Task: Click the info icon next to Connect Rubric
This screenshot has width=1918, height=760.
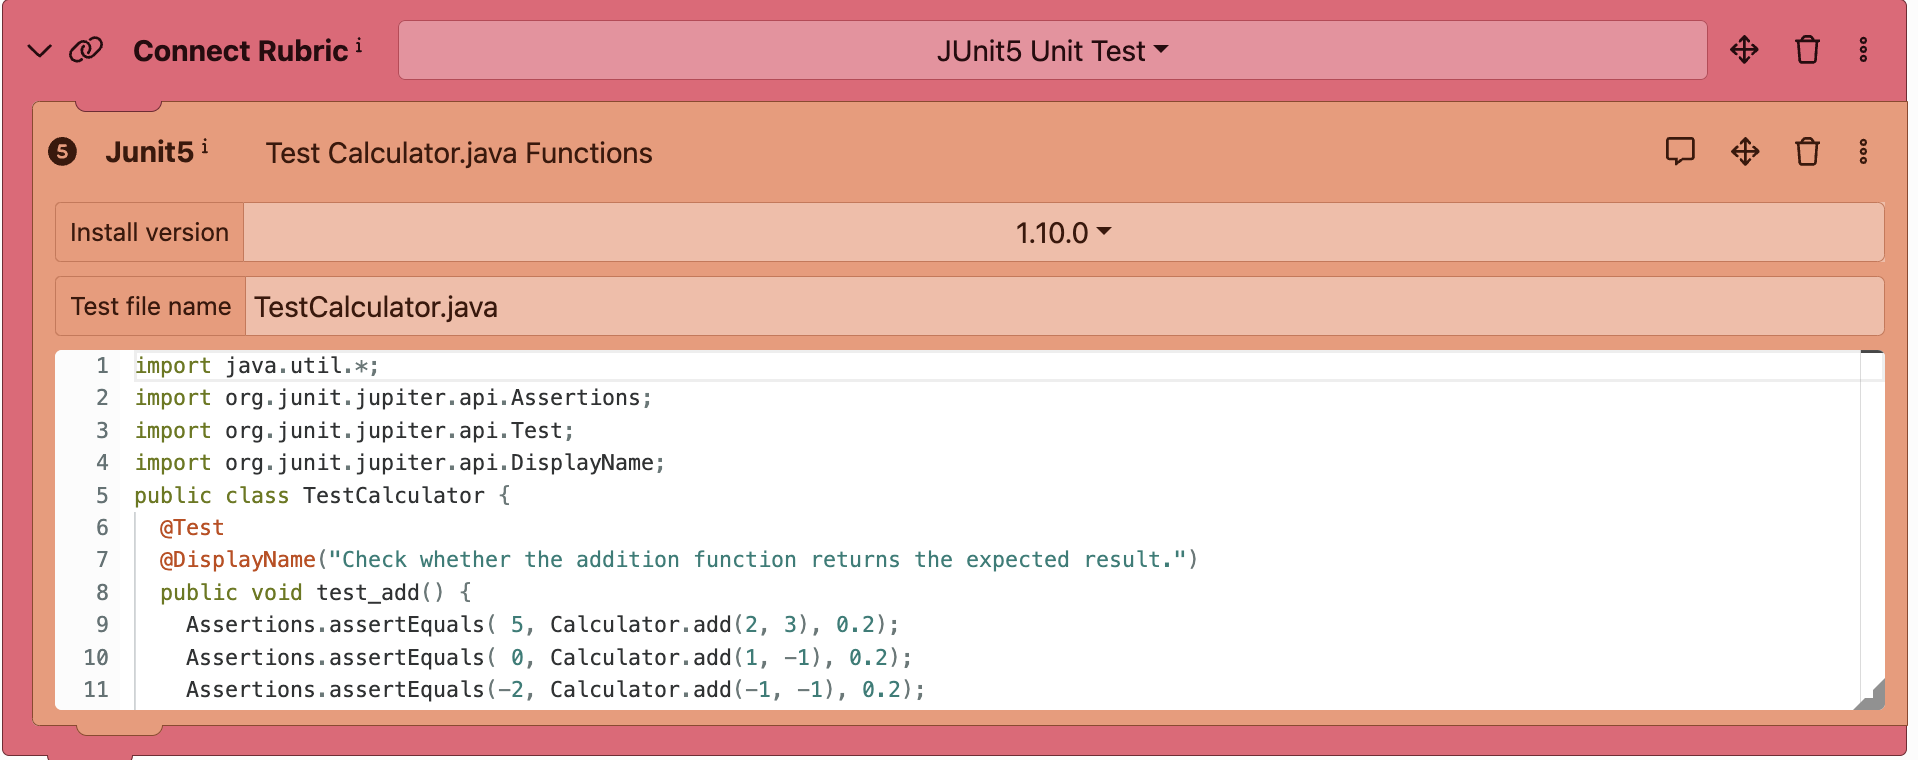Action: 359,45
